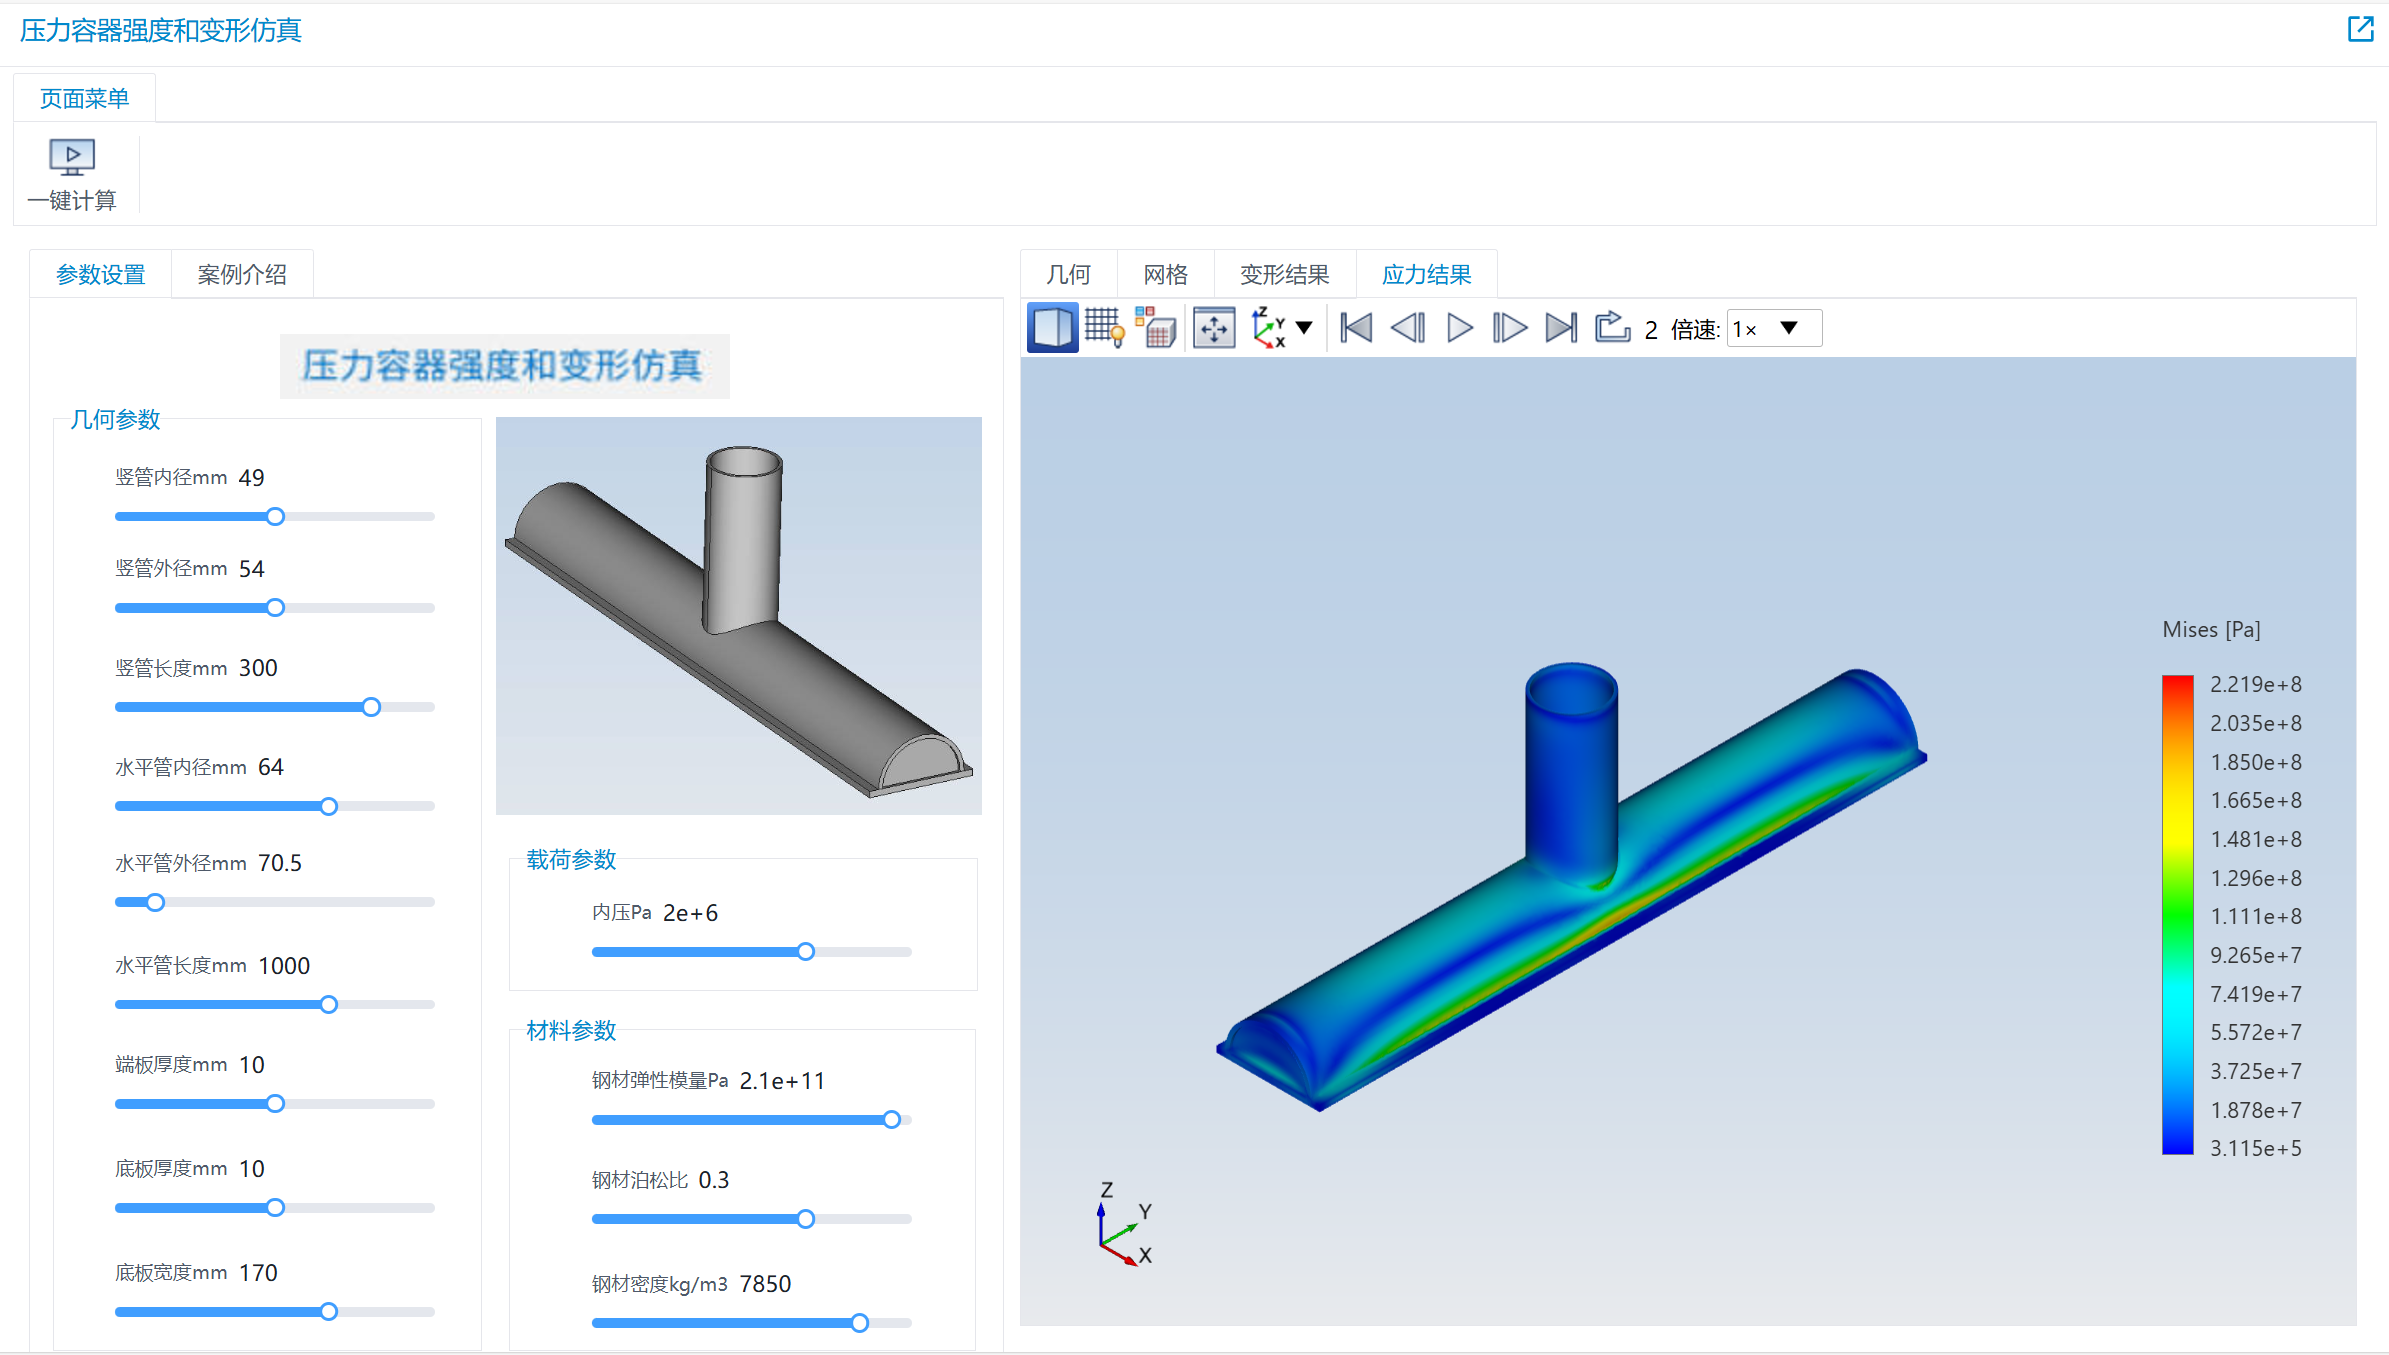Jump to first animation frame
2389x1355 pixels.
click(1356, 328)
